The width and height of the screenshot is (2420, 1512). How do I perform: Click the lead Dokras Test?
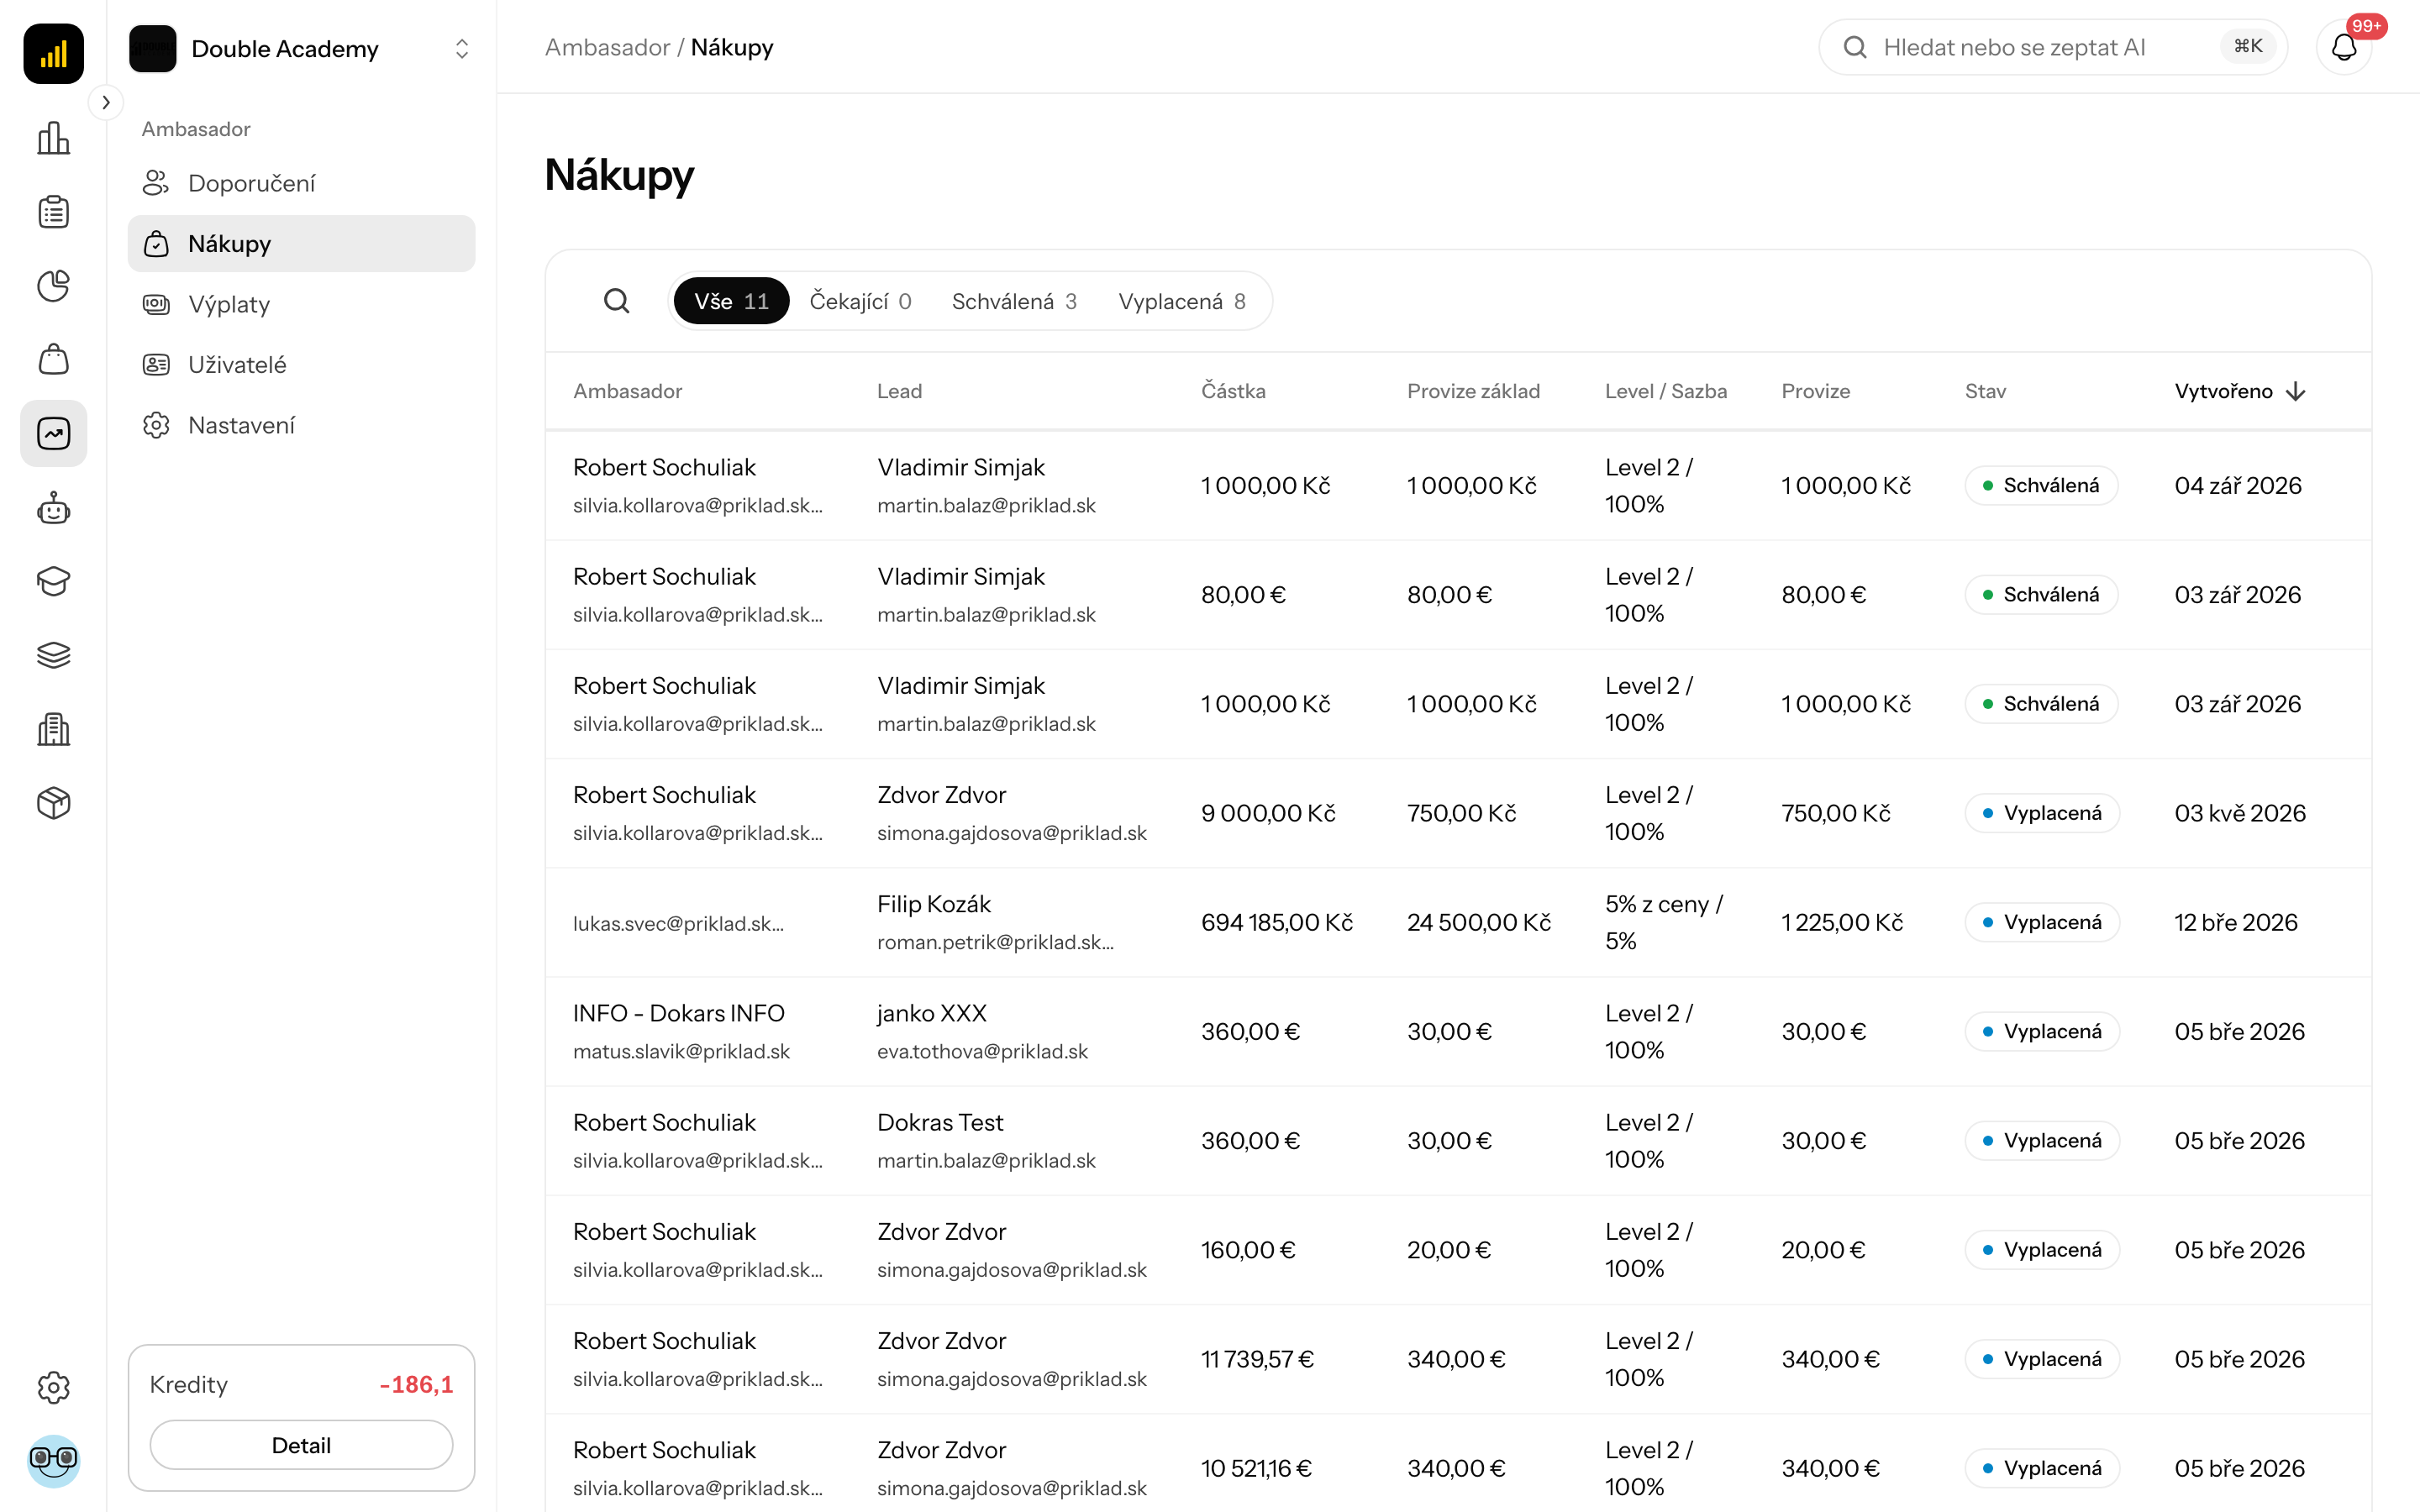click(x=940, y=1122)
